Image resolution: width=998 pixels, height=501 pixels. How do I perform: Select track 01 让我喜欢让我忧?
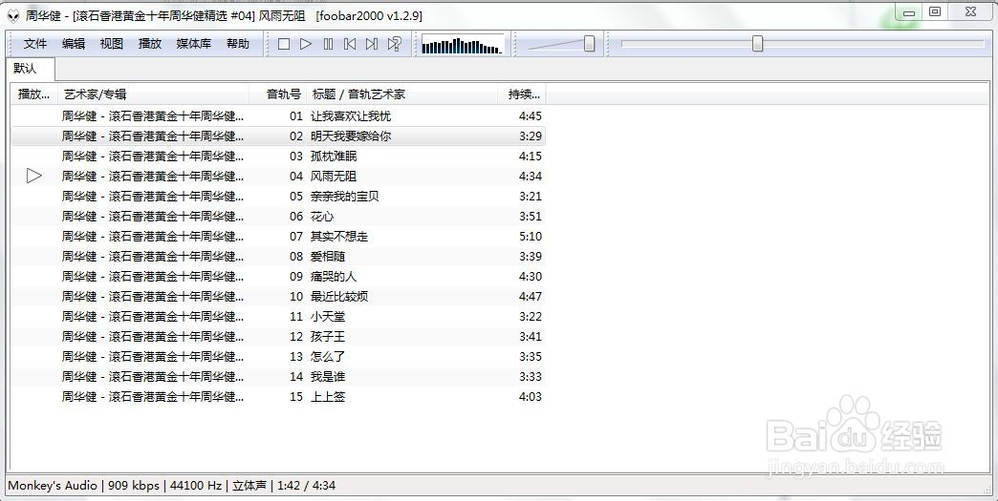coord(279,116)
